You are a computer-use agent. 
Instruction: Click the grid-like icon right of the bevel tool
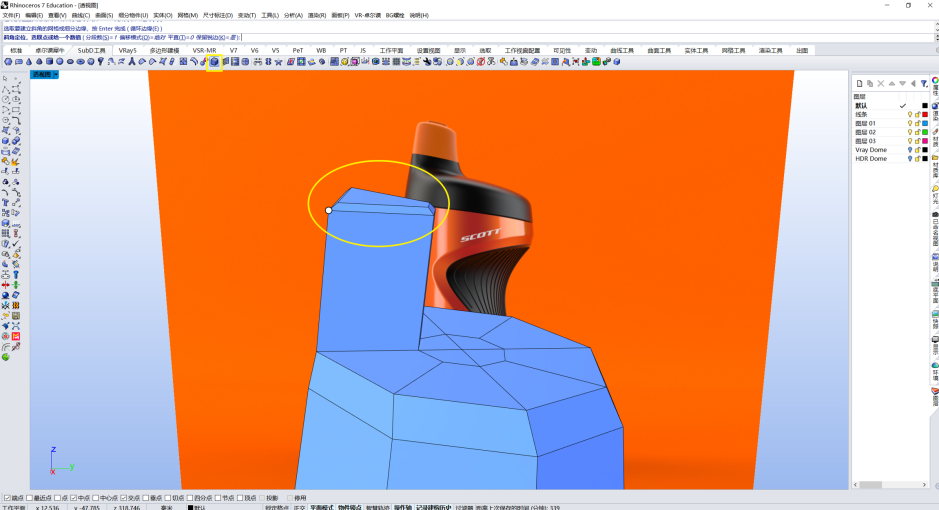coord(235,62)
